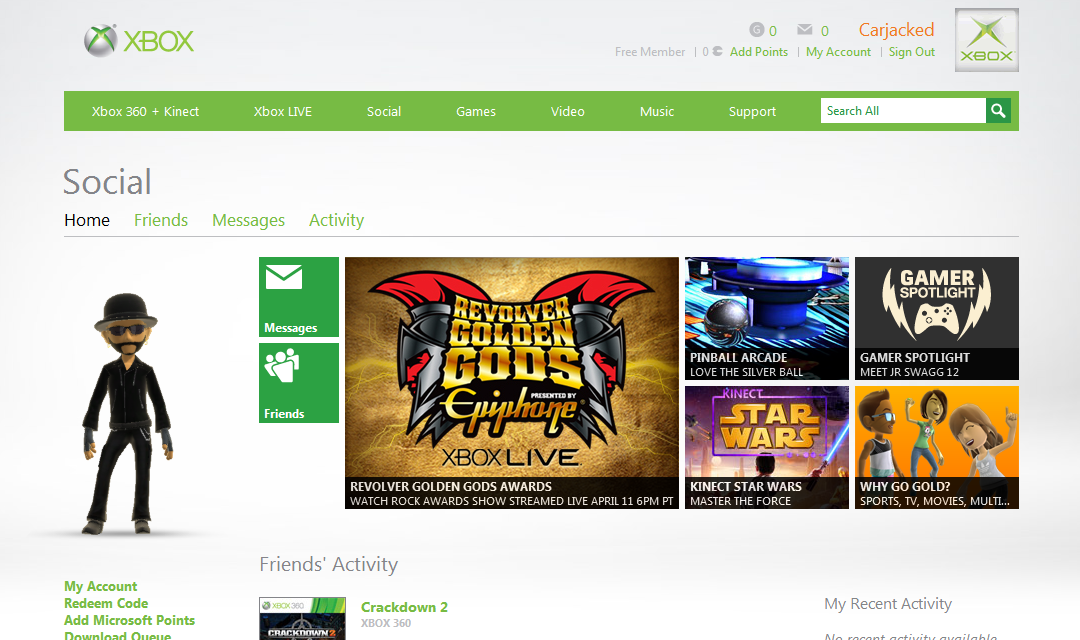This screenshot has height=640, width=1080.
Task: Click the Friends' Activity heading
Action: tap(329, 564)
